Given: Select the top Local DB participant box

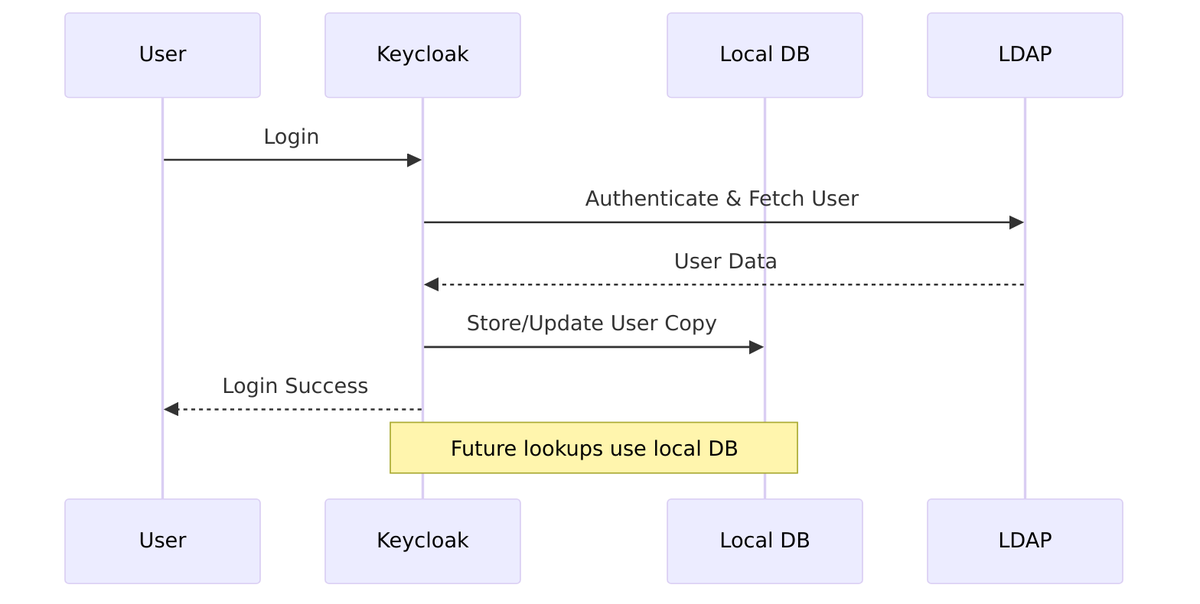Looking at the screenshot, I should 764,55.
